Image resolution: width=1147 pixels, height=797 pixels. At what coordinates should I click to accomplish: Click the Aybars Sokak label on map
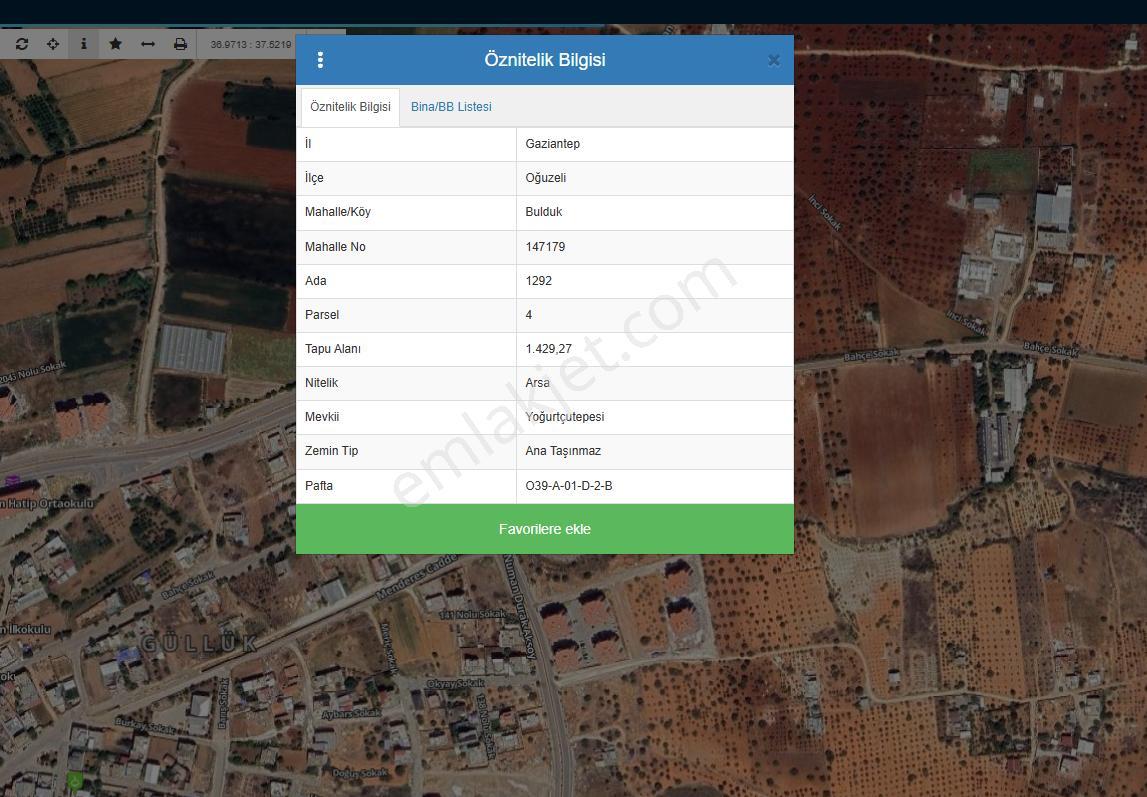click(x=352, y=713)
